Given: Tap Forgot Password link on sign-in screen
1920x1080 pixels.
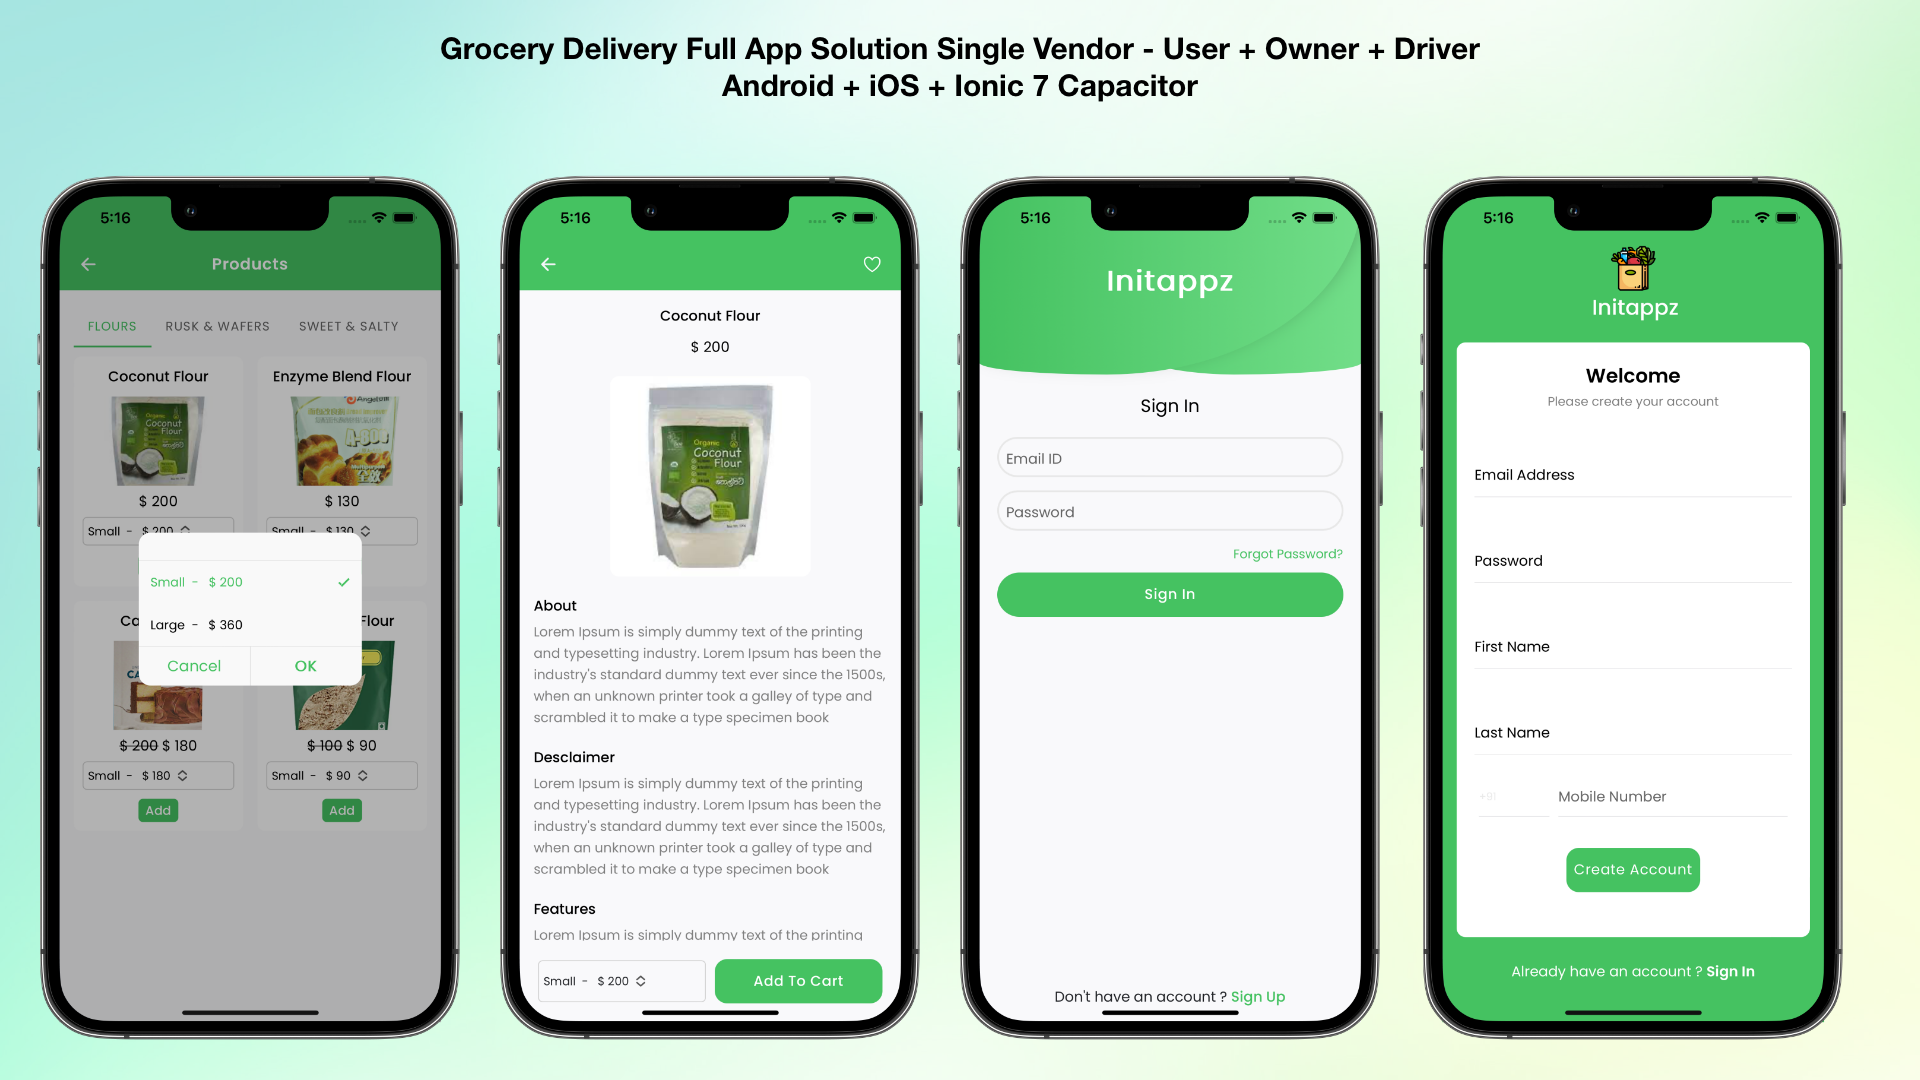Looking at the screenshot, I should tap(1287, 553).
